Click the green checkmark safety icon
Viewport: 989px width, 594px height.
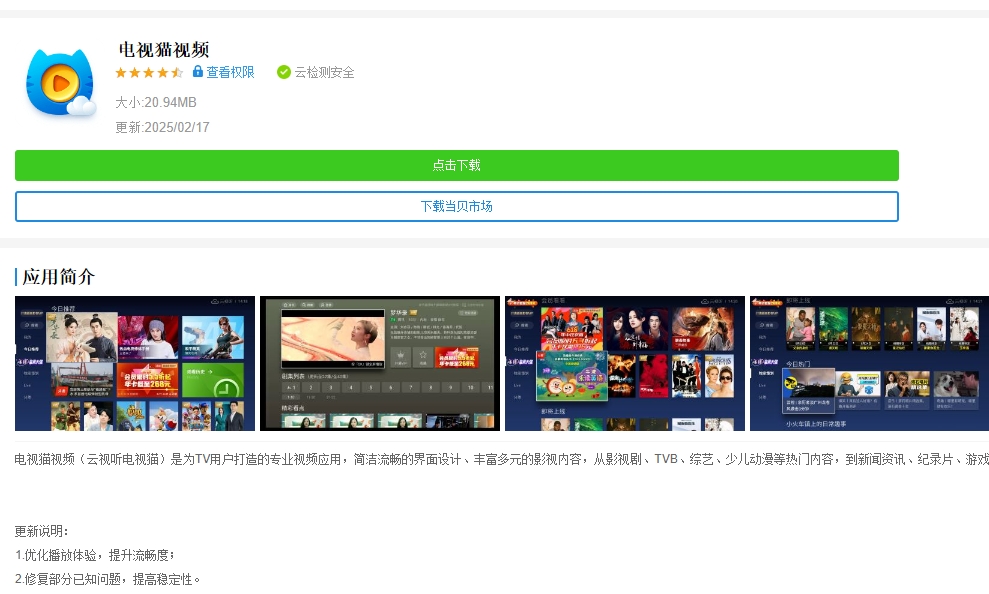285,72
